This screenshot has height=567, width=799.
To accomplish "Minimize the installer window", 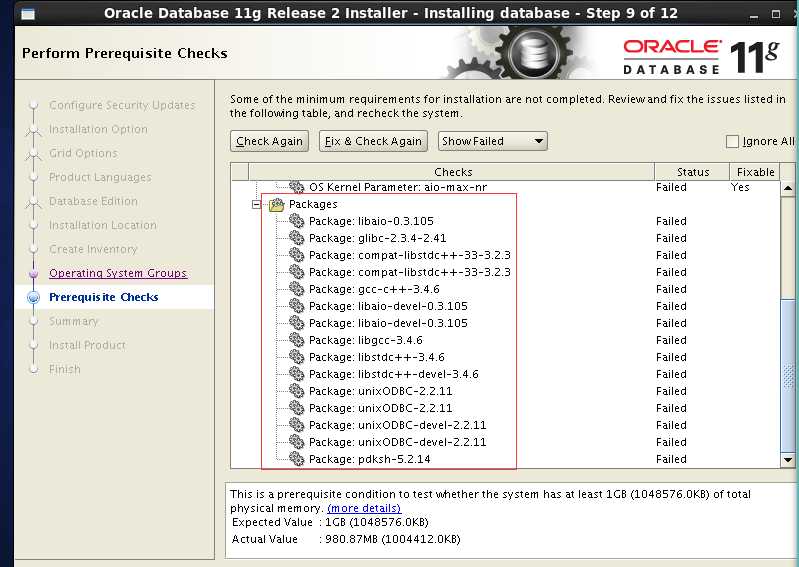I will 754,14.
